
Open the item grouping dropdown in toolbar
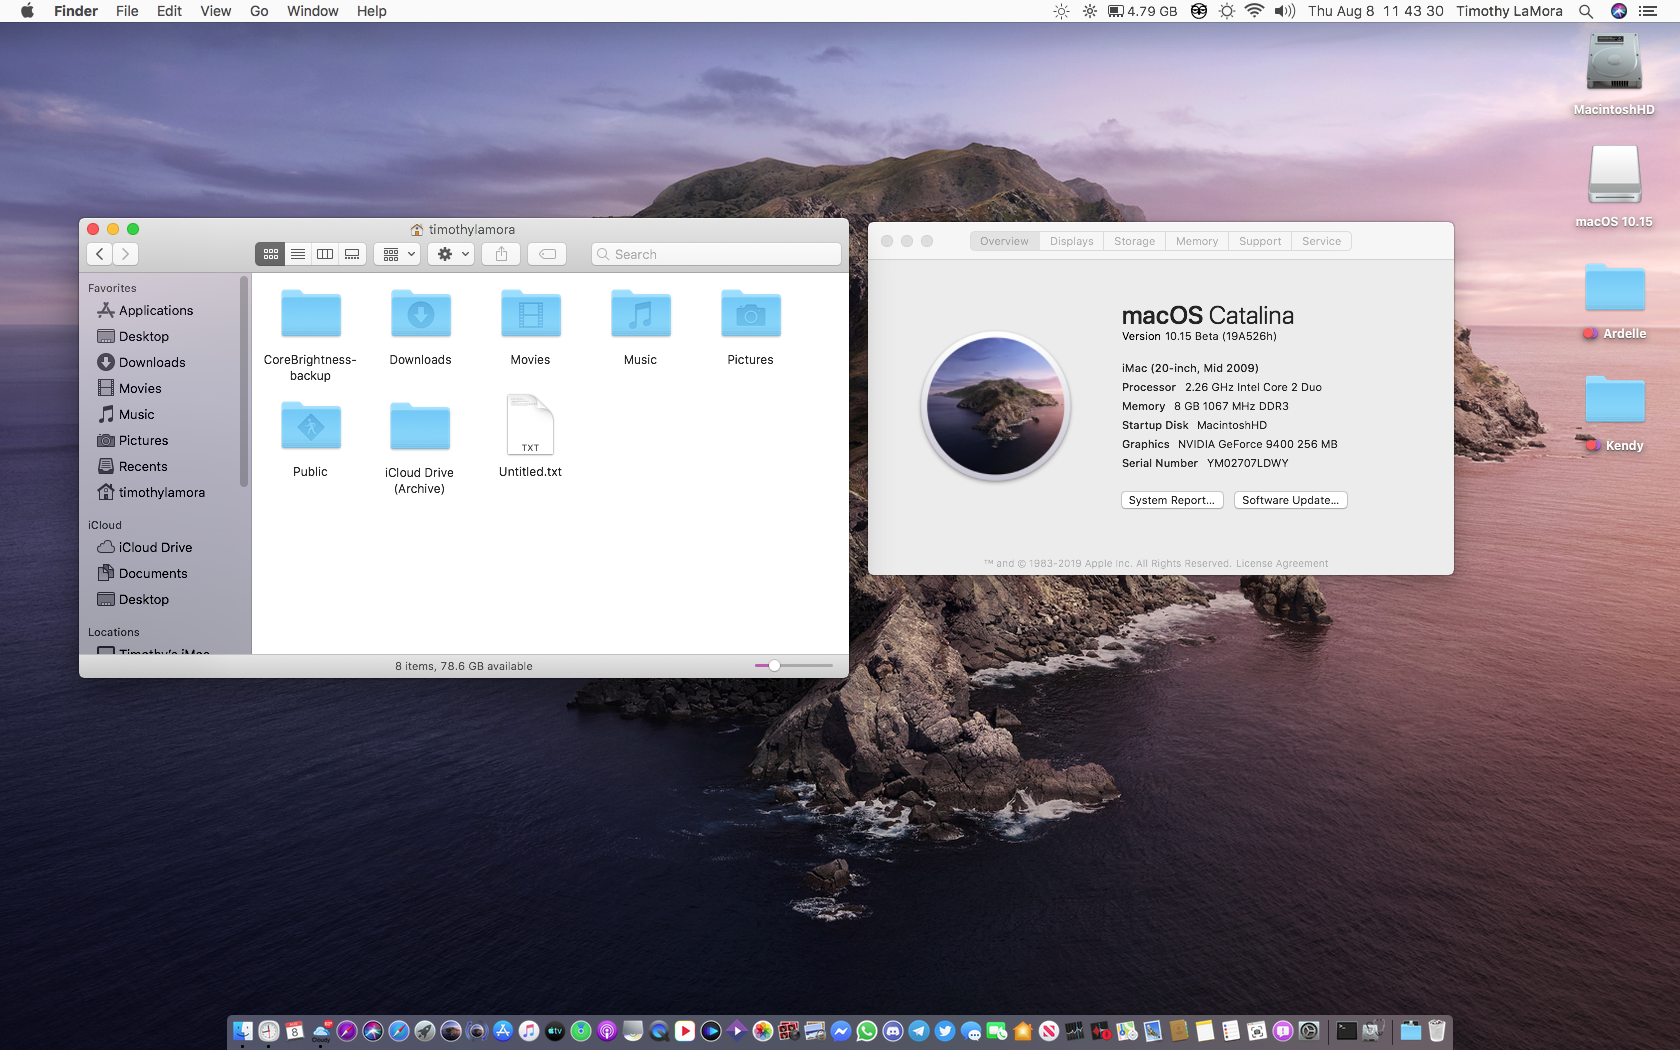(x=397, y=254)
